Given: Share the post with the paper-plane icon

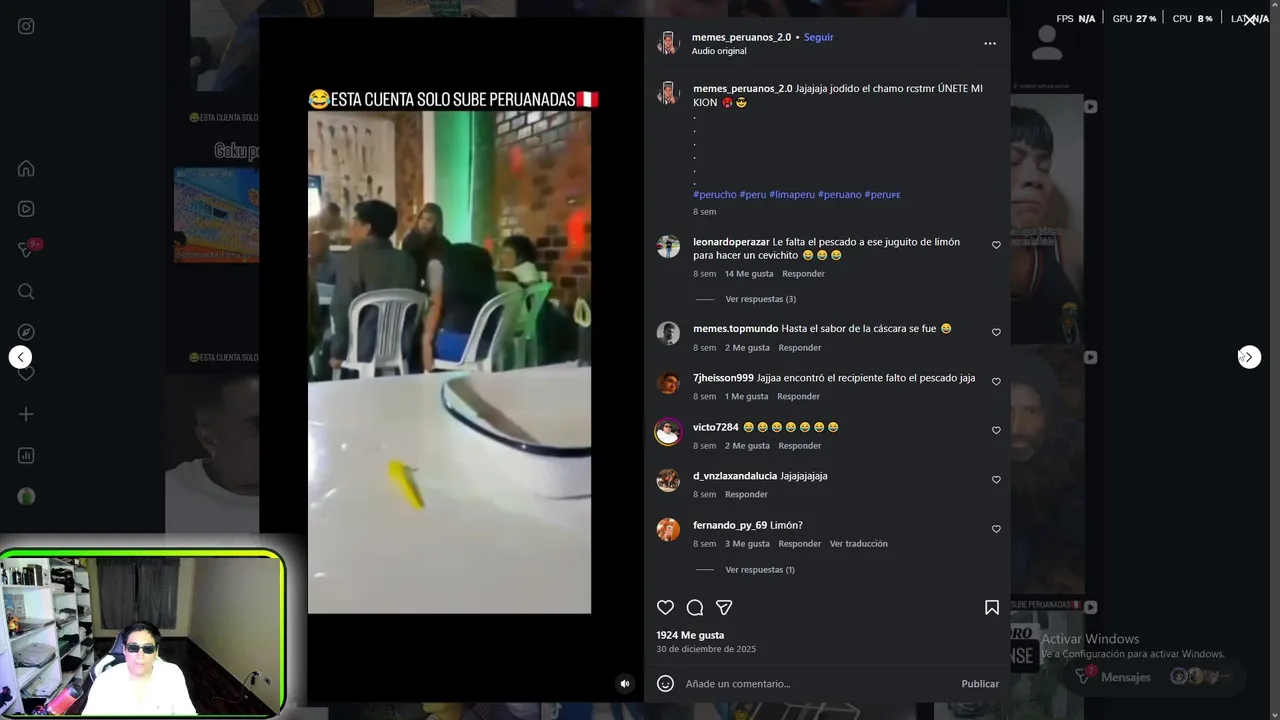Looking at the screenshot, I should click(x=724, y=607).
